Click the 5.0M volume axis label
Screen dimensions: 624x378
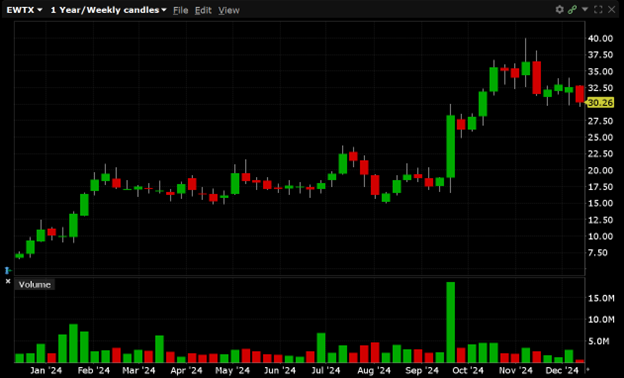click(x=599, y=341)
